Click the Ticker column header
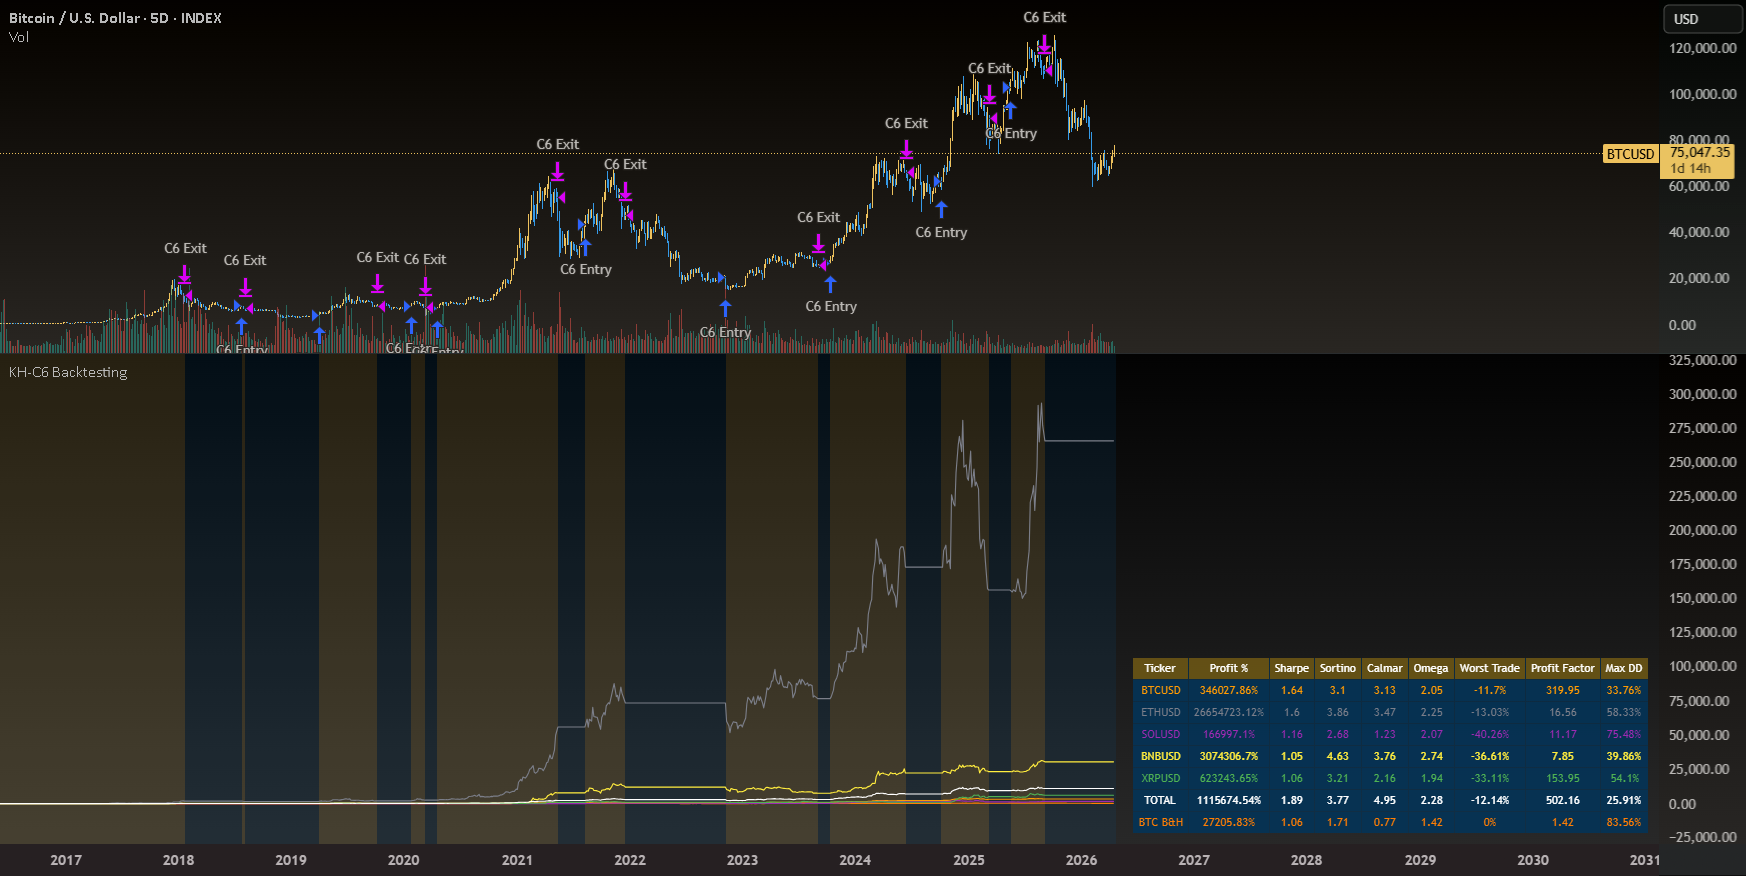The width and height of the screenshot is (1746, 876). tap(1160, 668)
